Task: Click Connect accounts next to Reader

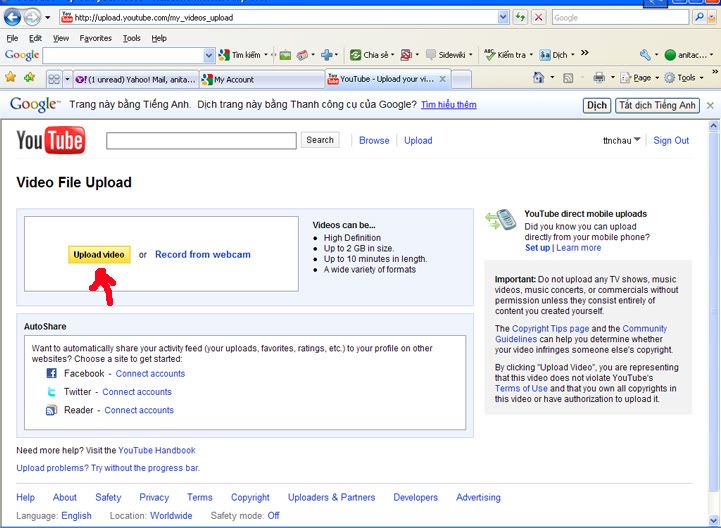Action: (x=139, y=410)
